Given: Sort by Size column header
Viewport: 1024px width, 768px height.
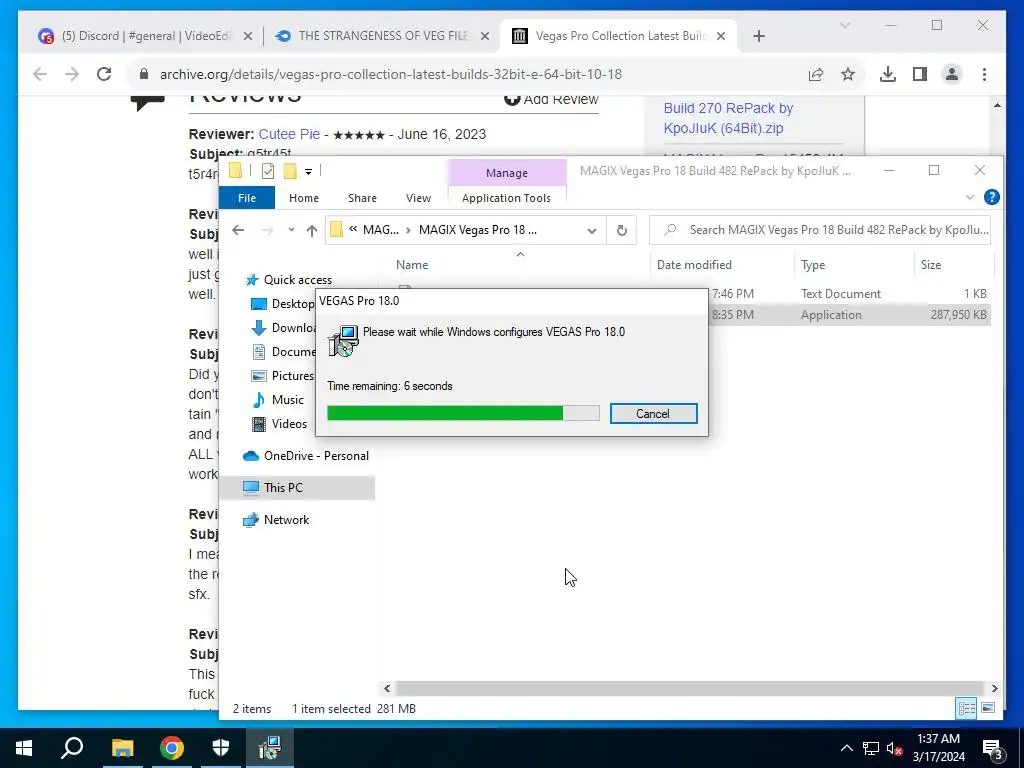Looking at the screenshot, I should (931, 264).
